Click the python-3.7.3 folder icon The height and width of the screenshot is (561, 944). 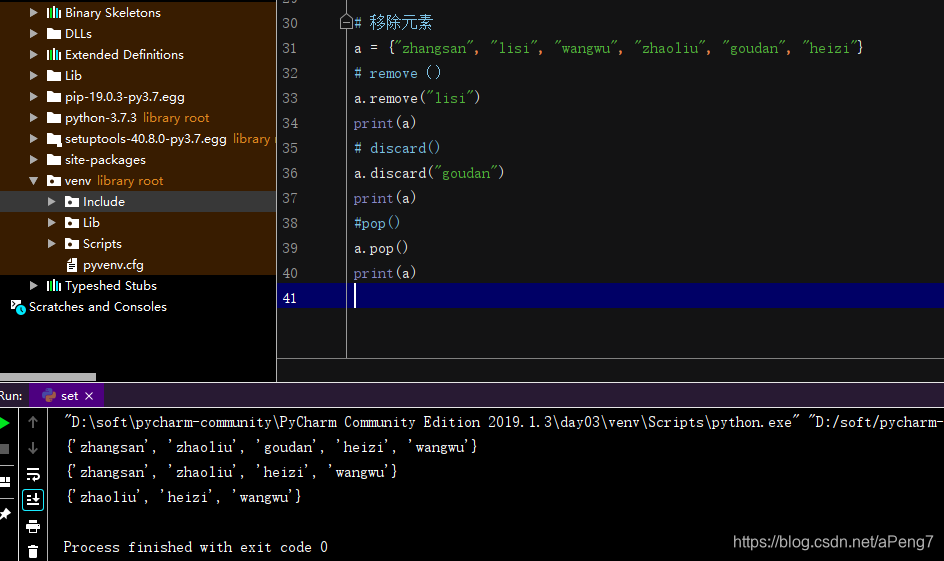click(x=54, y=118)
